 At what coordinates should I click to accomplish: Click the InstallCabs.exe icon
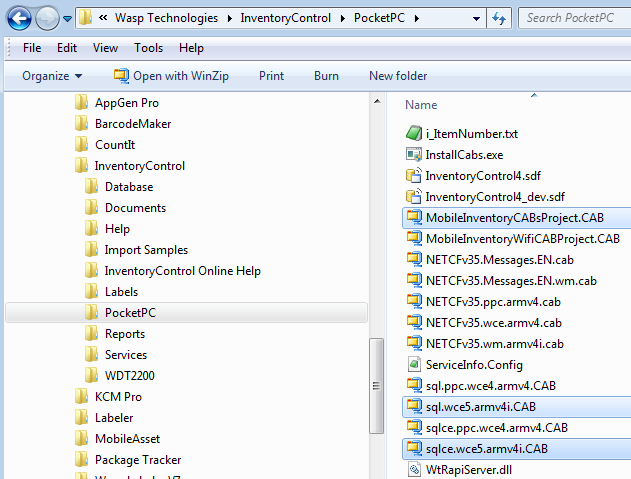click(414, 154)
